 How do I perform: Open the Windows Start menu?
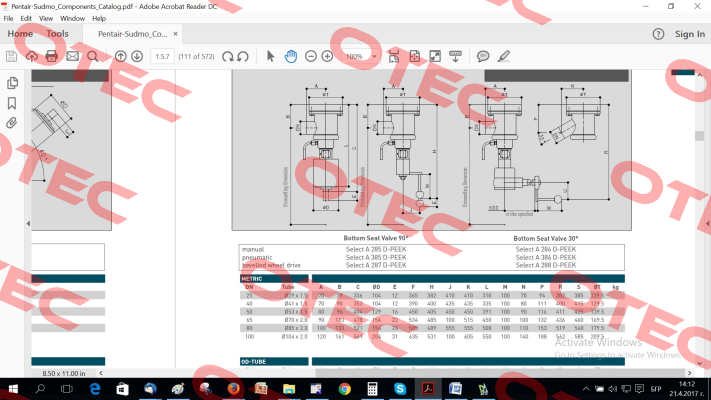pyautogui.click(x=13, y=389)
